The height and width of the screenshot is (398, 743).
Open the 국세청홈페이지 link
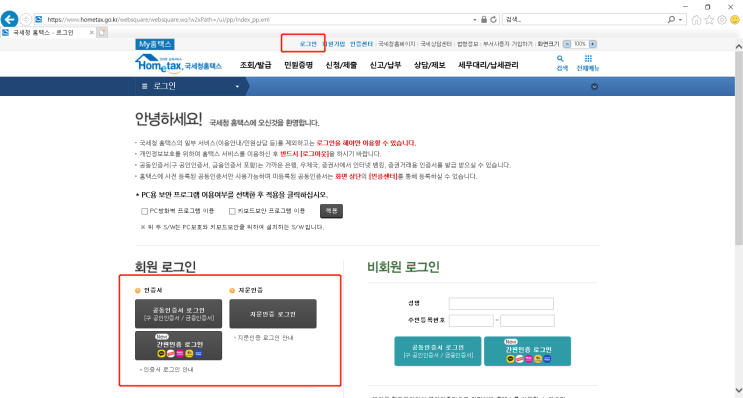click(396, 44)
